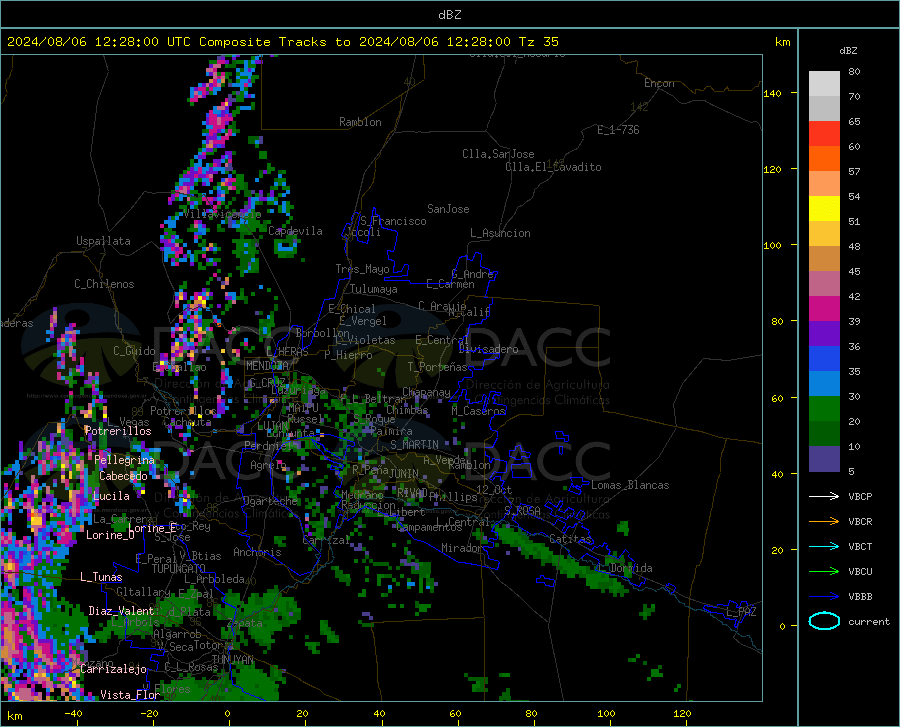The width and height of the screenshot is (900, 727).
Task: Click the 'Diaz_Valent' map label
Action: coord(121,611)
